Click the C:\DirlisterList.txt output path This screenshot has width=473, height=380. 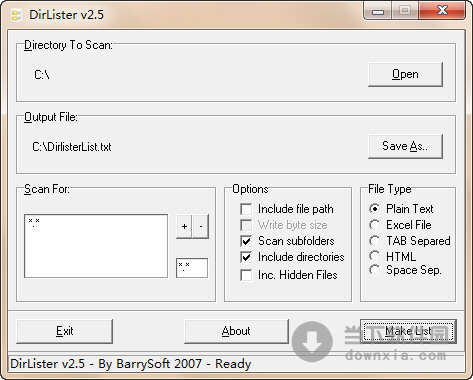coord(72,147)
